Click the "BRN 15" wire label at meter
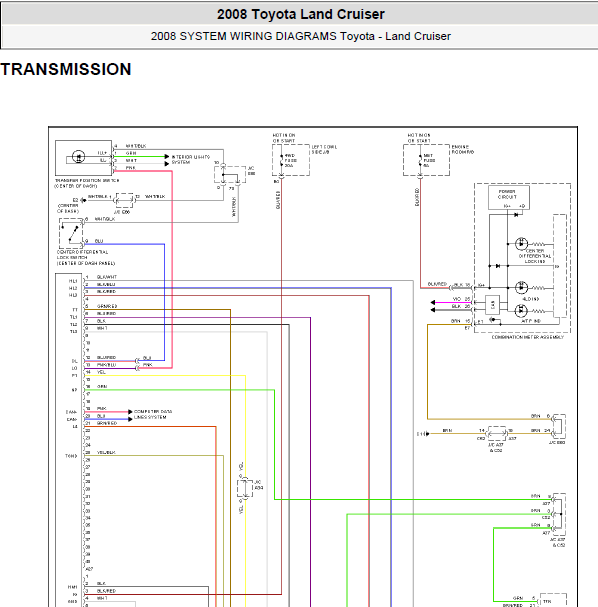This screenshot has width=598, height=607. (x=461, y=321)
